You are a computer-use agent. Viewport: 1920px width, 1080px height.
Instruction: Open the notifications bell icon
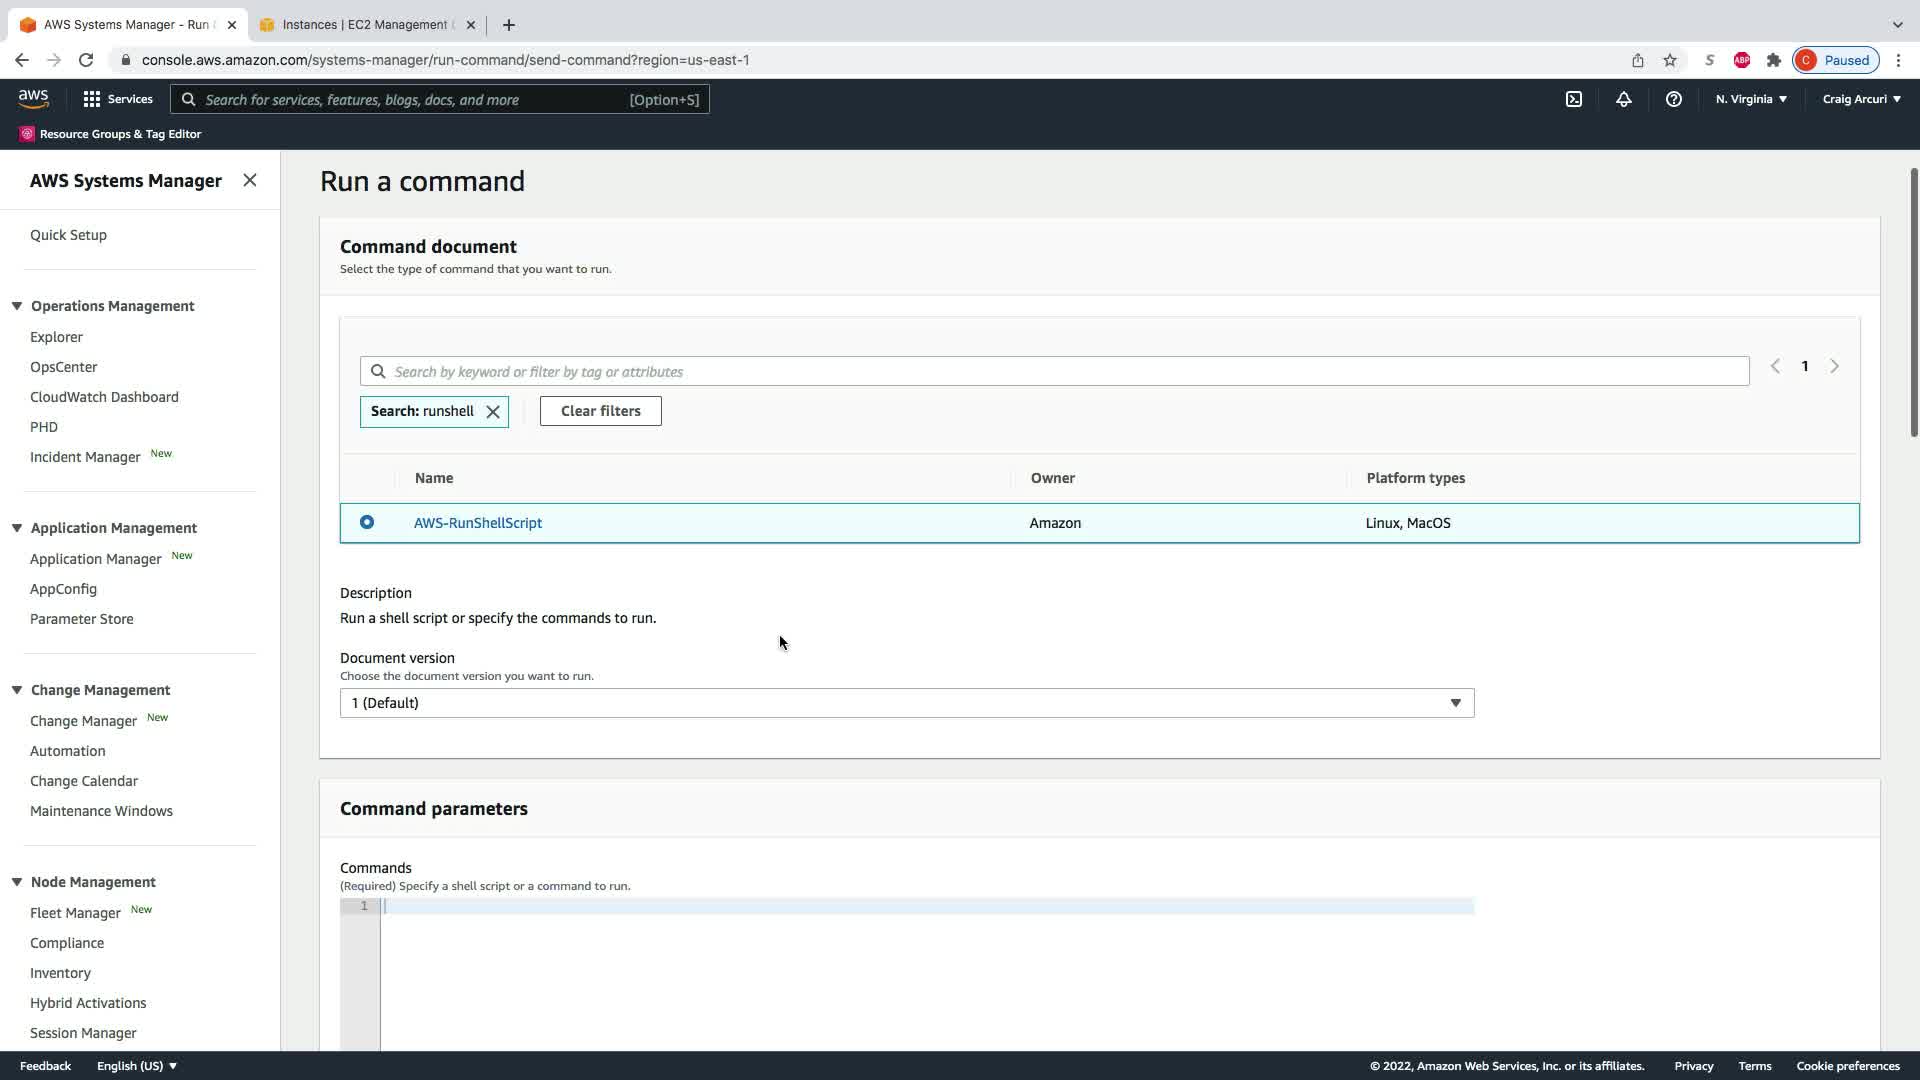click(1623, 99)
